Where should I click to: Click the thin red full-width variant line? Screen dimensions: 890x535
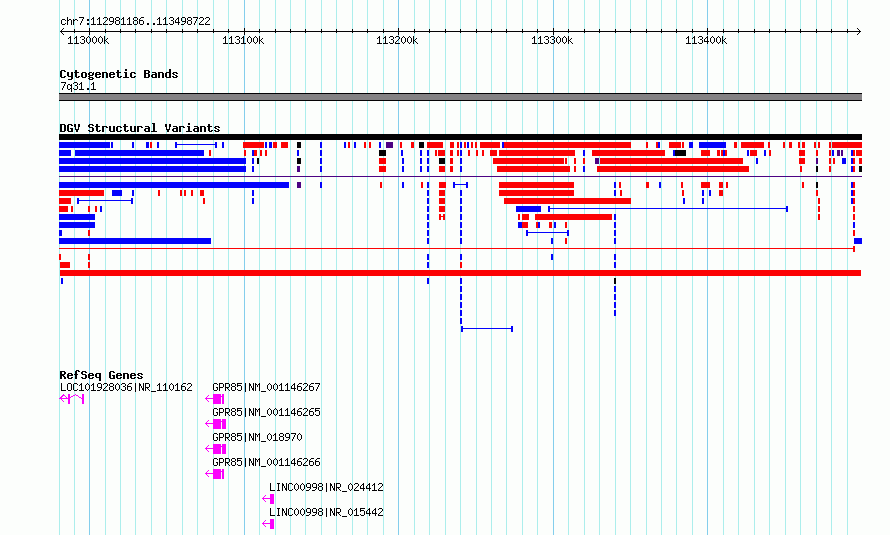pyautogui.click(x=457, y=248)
